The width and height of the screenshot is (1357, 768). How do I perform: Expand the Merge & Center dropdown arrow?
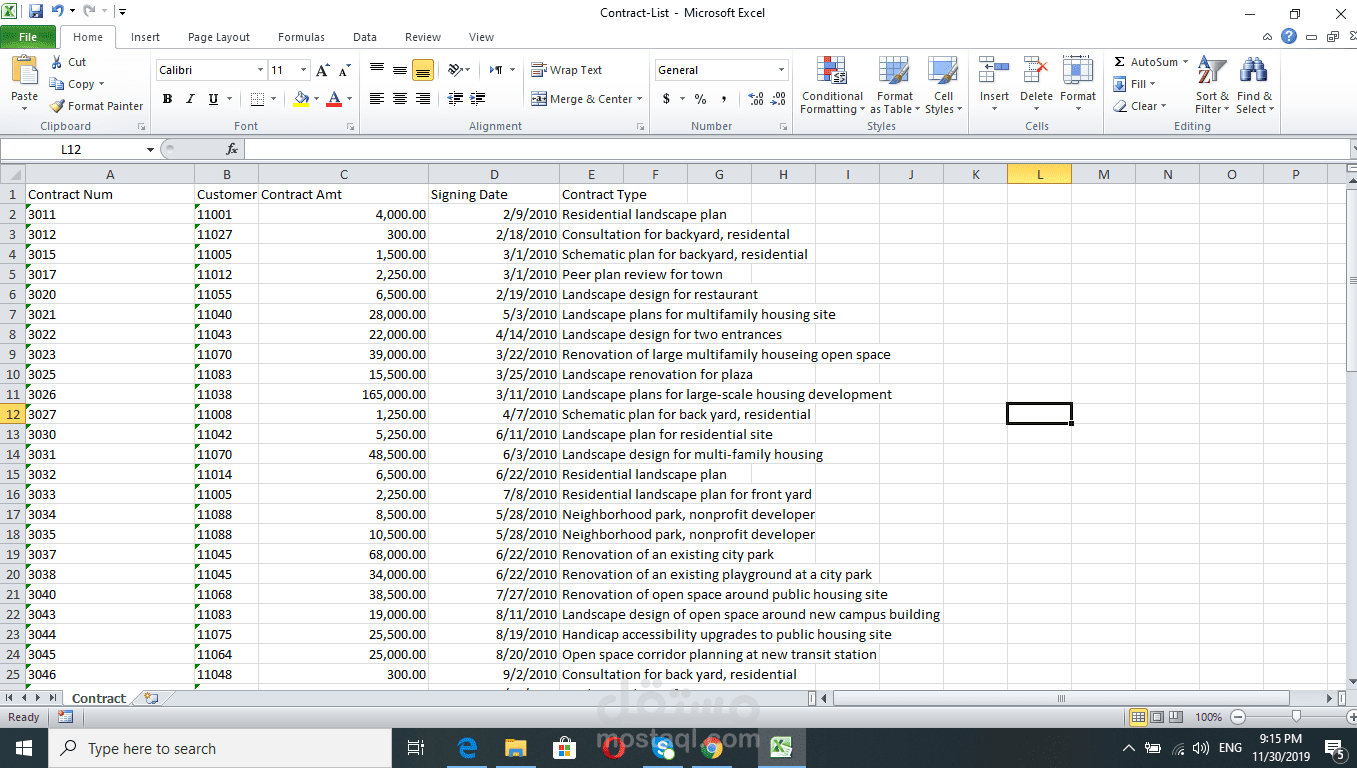(640, 99)
